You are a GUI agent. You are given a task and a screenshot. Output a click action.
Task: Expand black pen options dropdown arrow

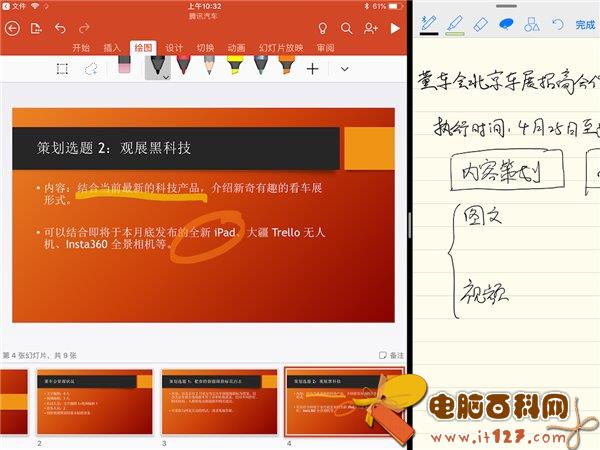point(166,76)
